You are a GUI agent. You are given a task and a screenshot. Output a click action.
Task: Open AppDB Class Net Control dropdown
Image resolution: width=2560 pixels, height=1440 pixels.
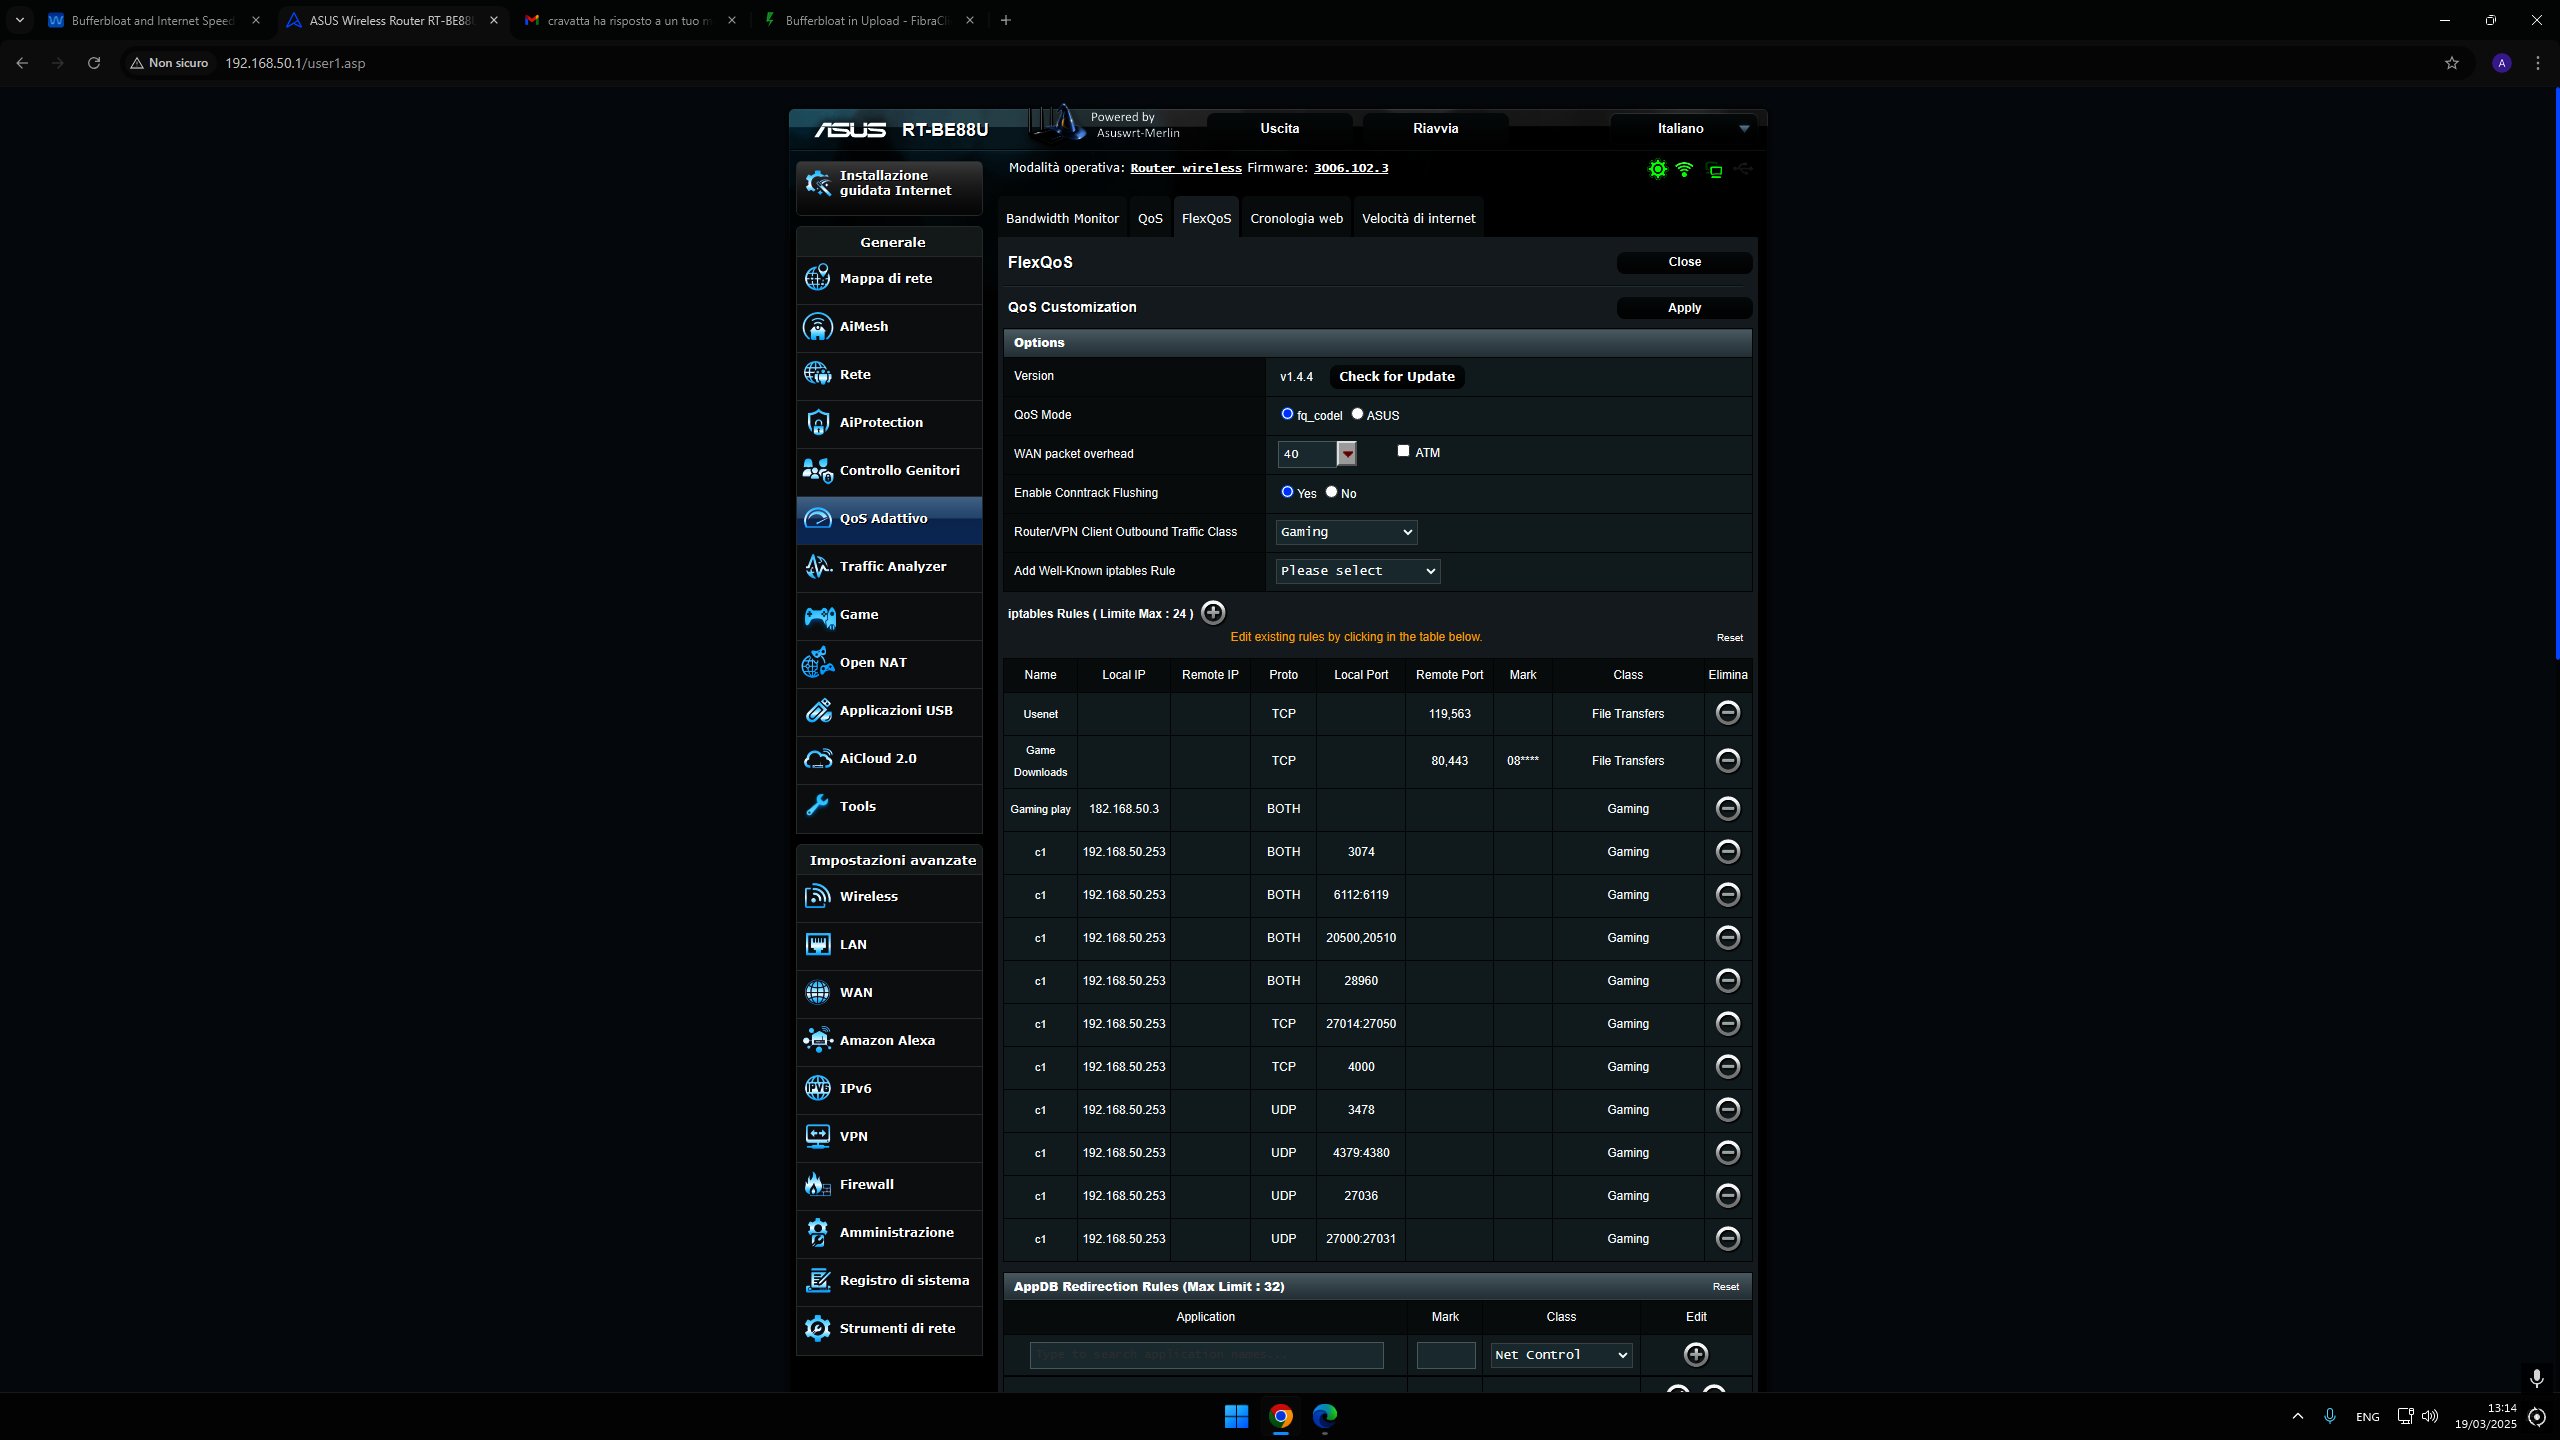pyautogui.click(x=1561, y=1355)
